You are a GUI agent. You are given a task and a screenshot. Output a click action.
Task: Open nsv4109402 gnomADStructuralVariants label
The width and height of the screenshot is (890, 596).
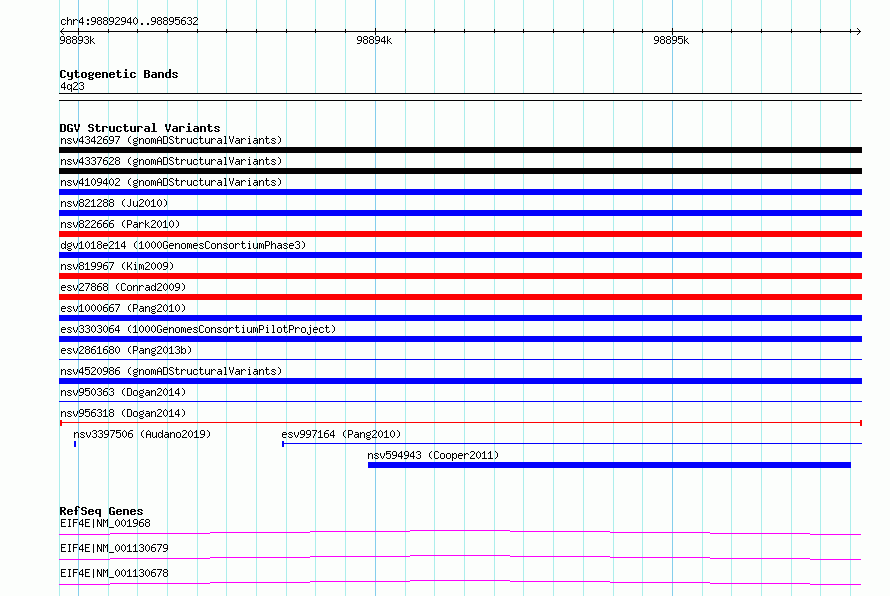(x=171, y=182)
